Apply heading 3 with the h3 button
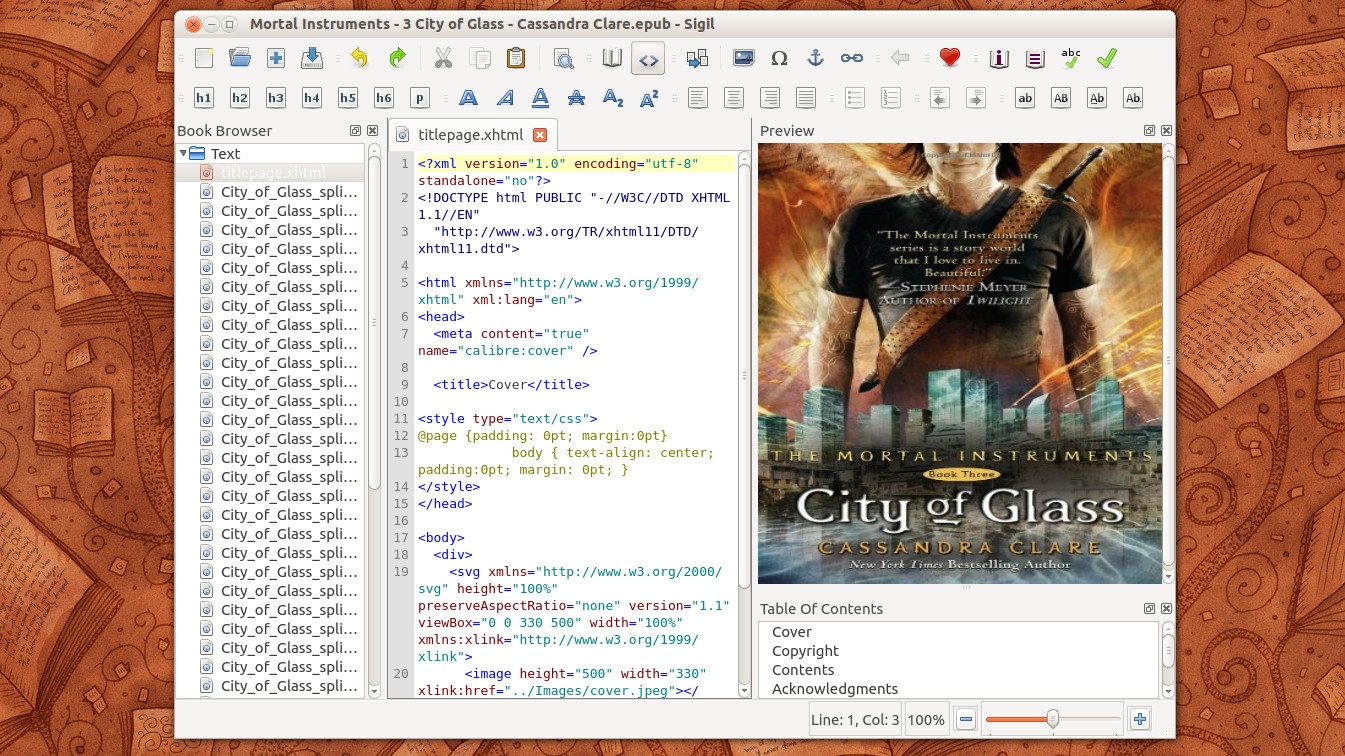 276,98
